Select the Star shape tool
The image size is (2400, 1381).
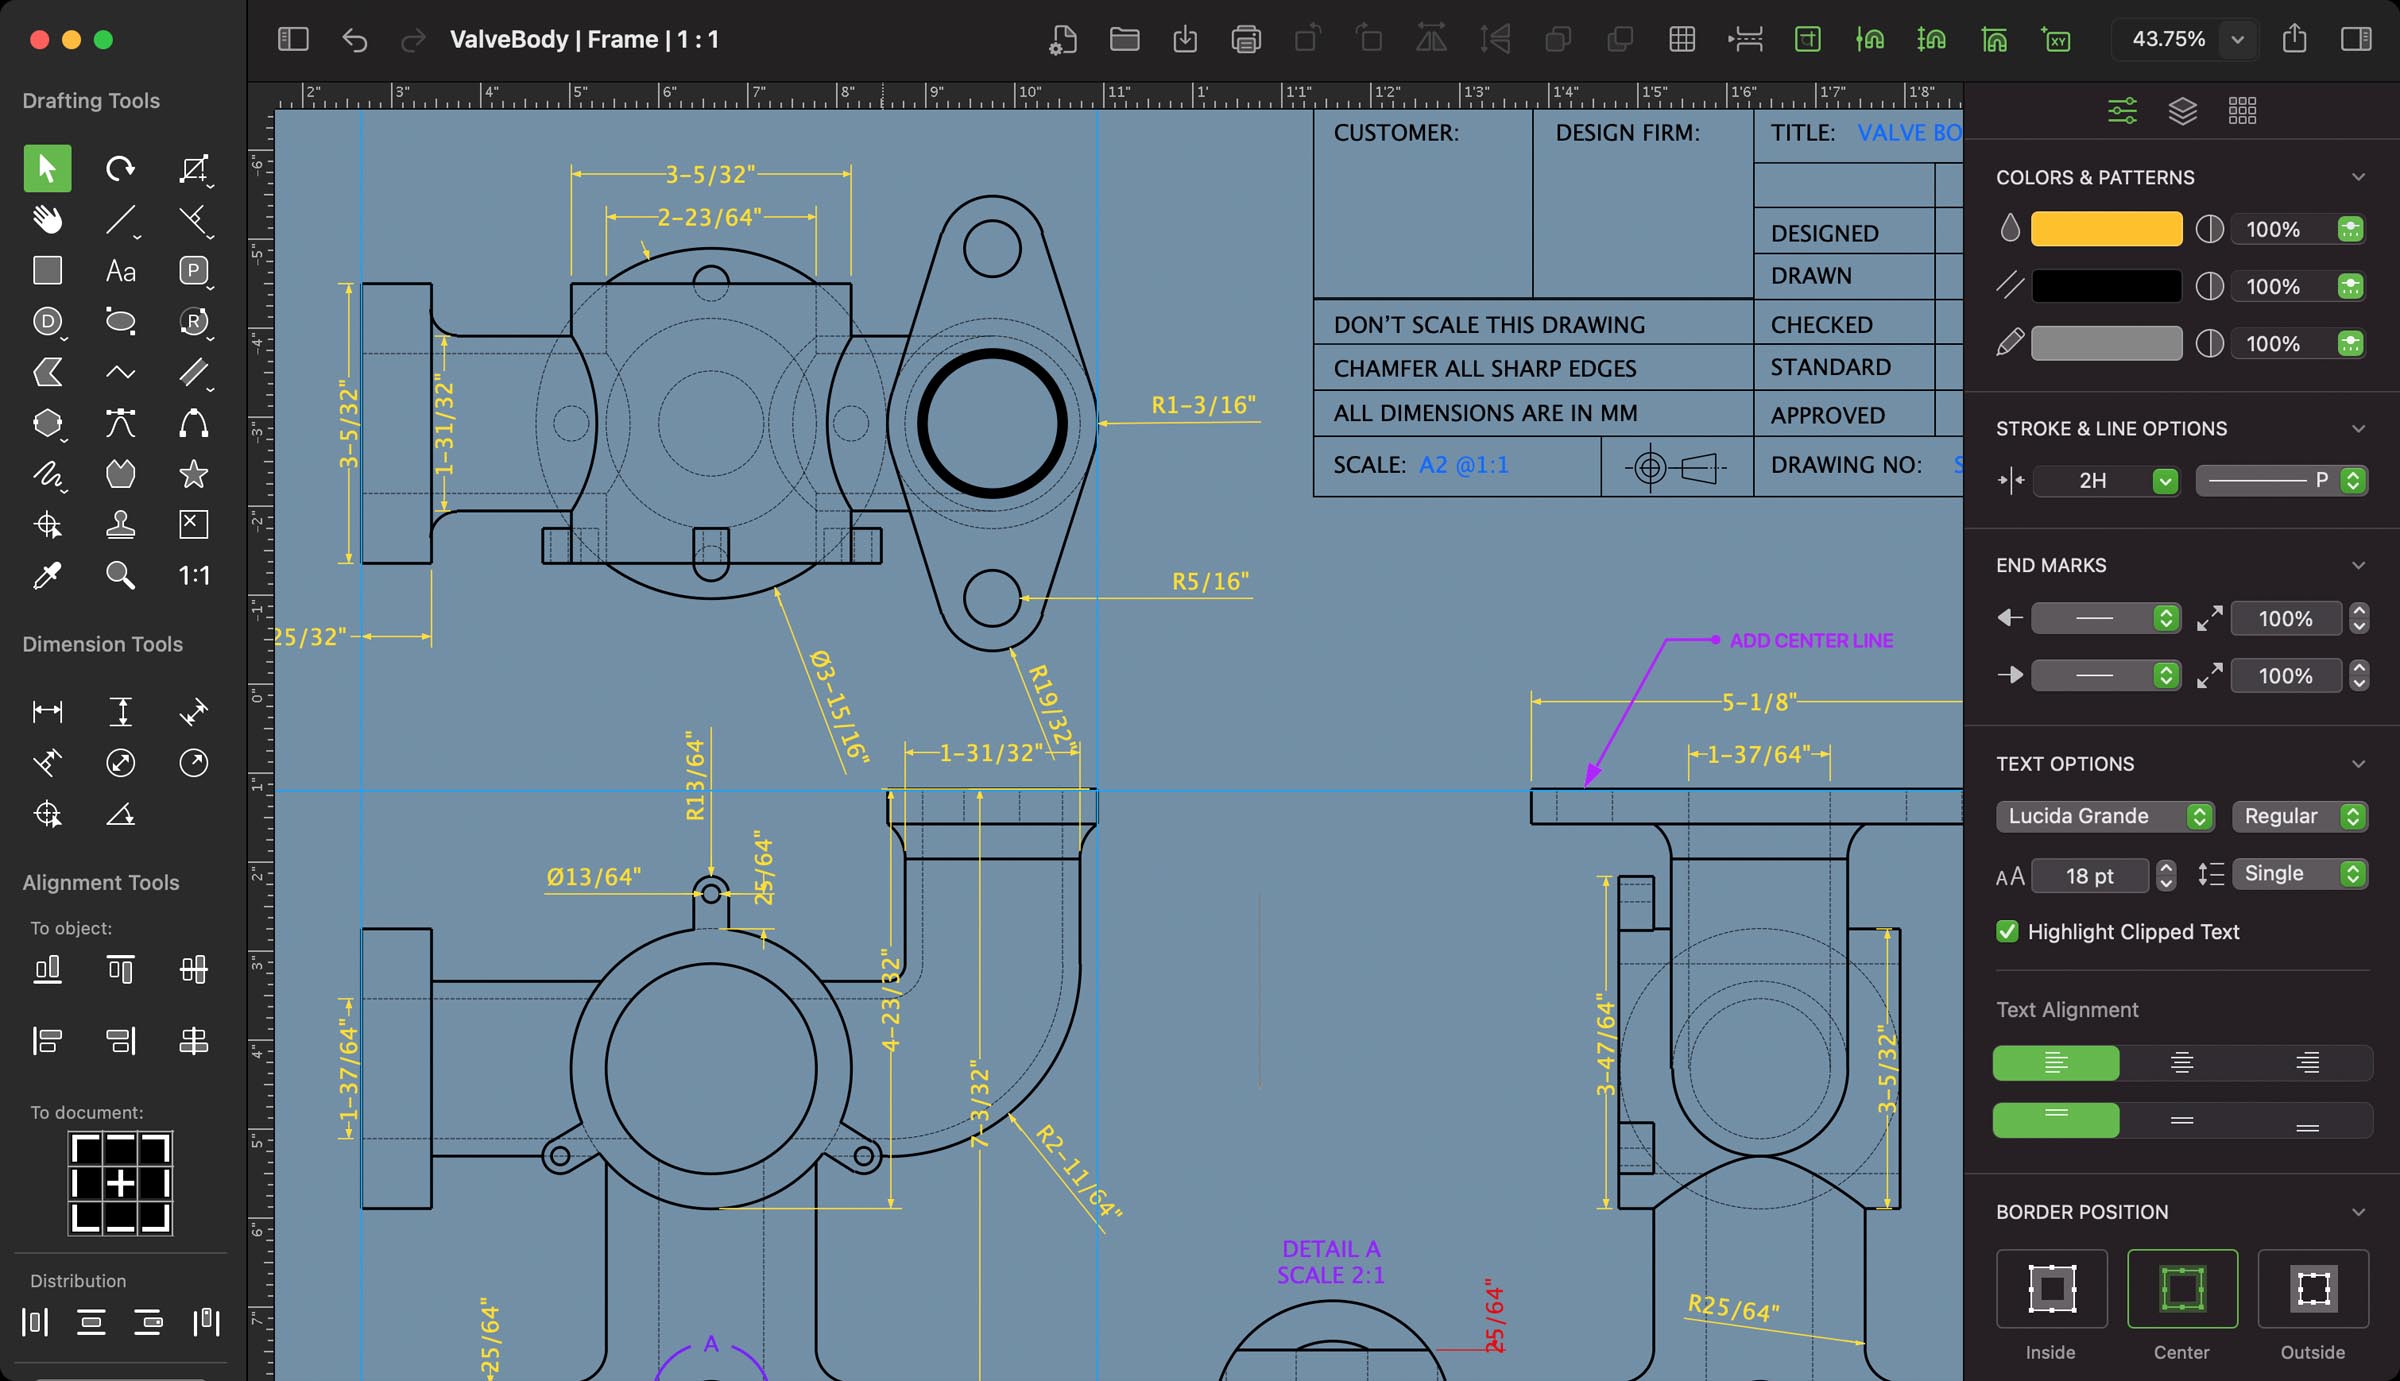click(193, 474)
